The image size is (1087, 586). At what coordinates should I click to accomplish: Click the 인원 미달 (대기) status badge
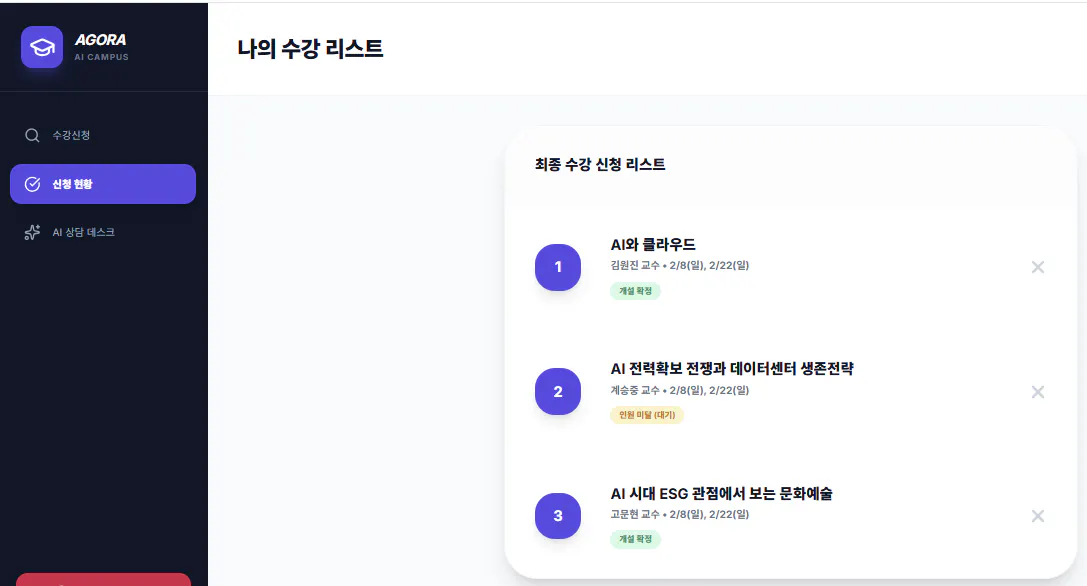click(646, 415)
